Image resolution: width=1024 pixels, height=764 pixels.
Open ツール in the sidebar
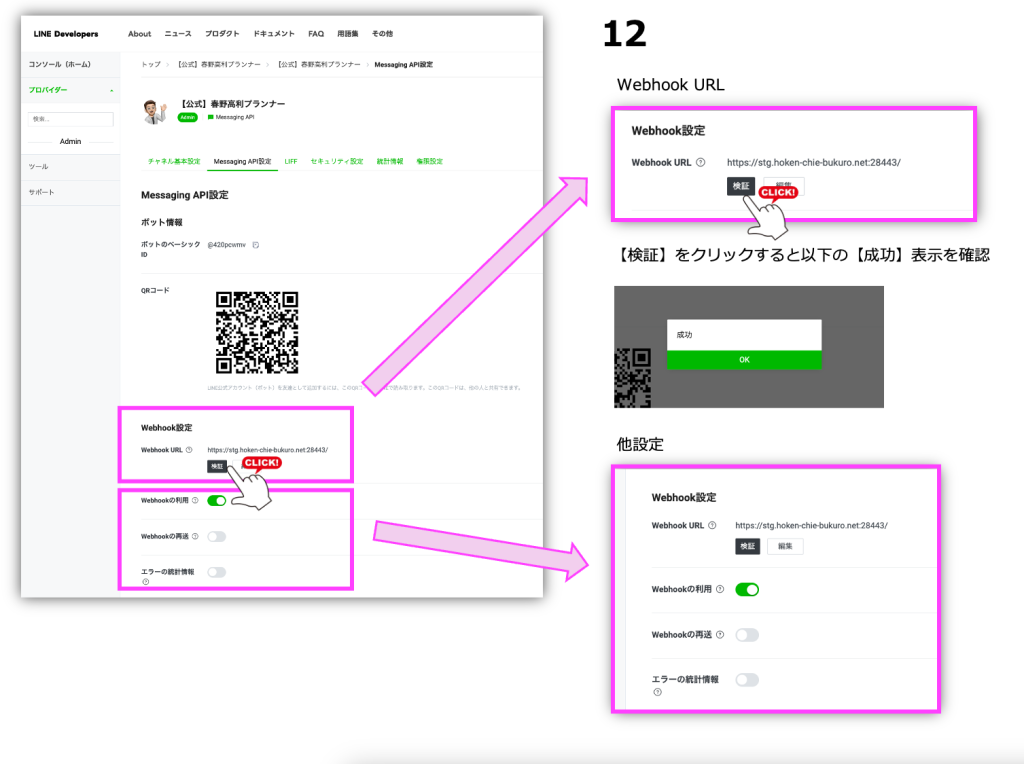[39, 167]
